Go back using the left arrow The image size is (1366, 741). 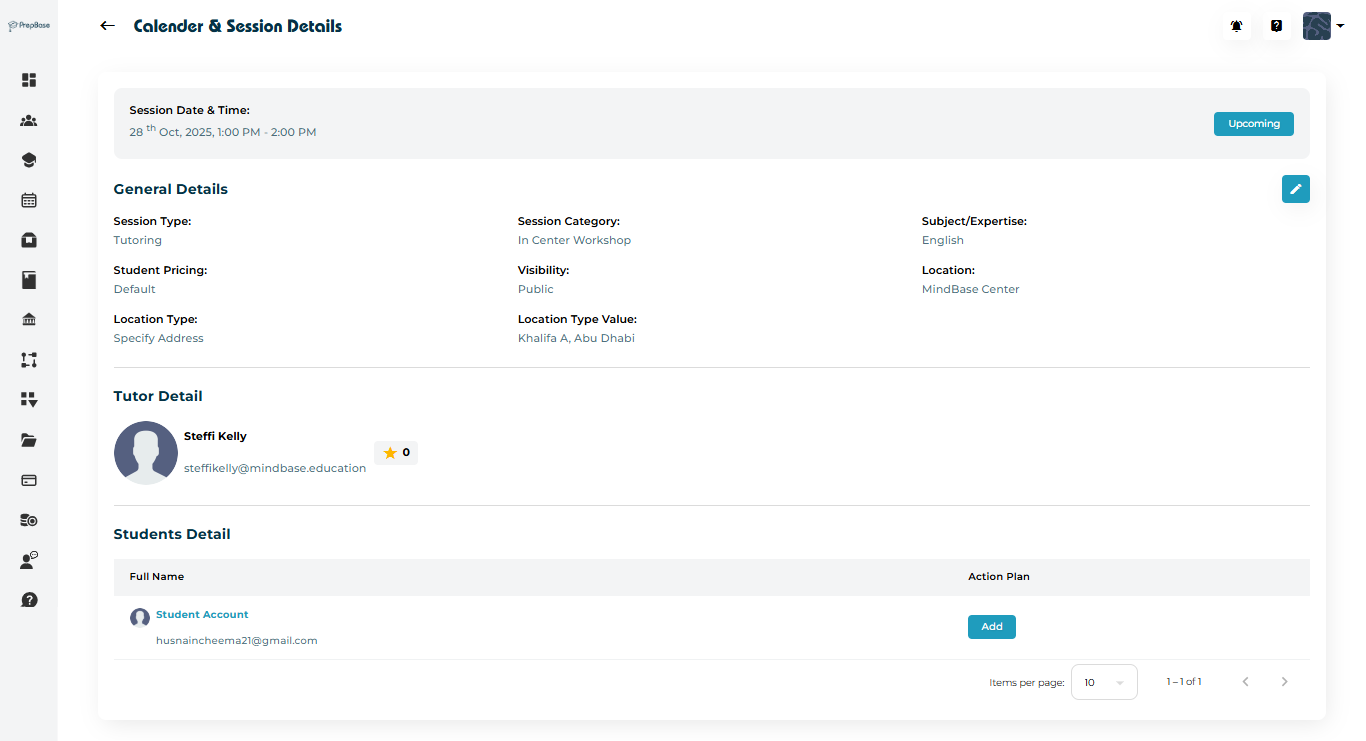point(108,26)
